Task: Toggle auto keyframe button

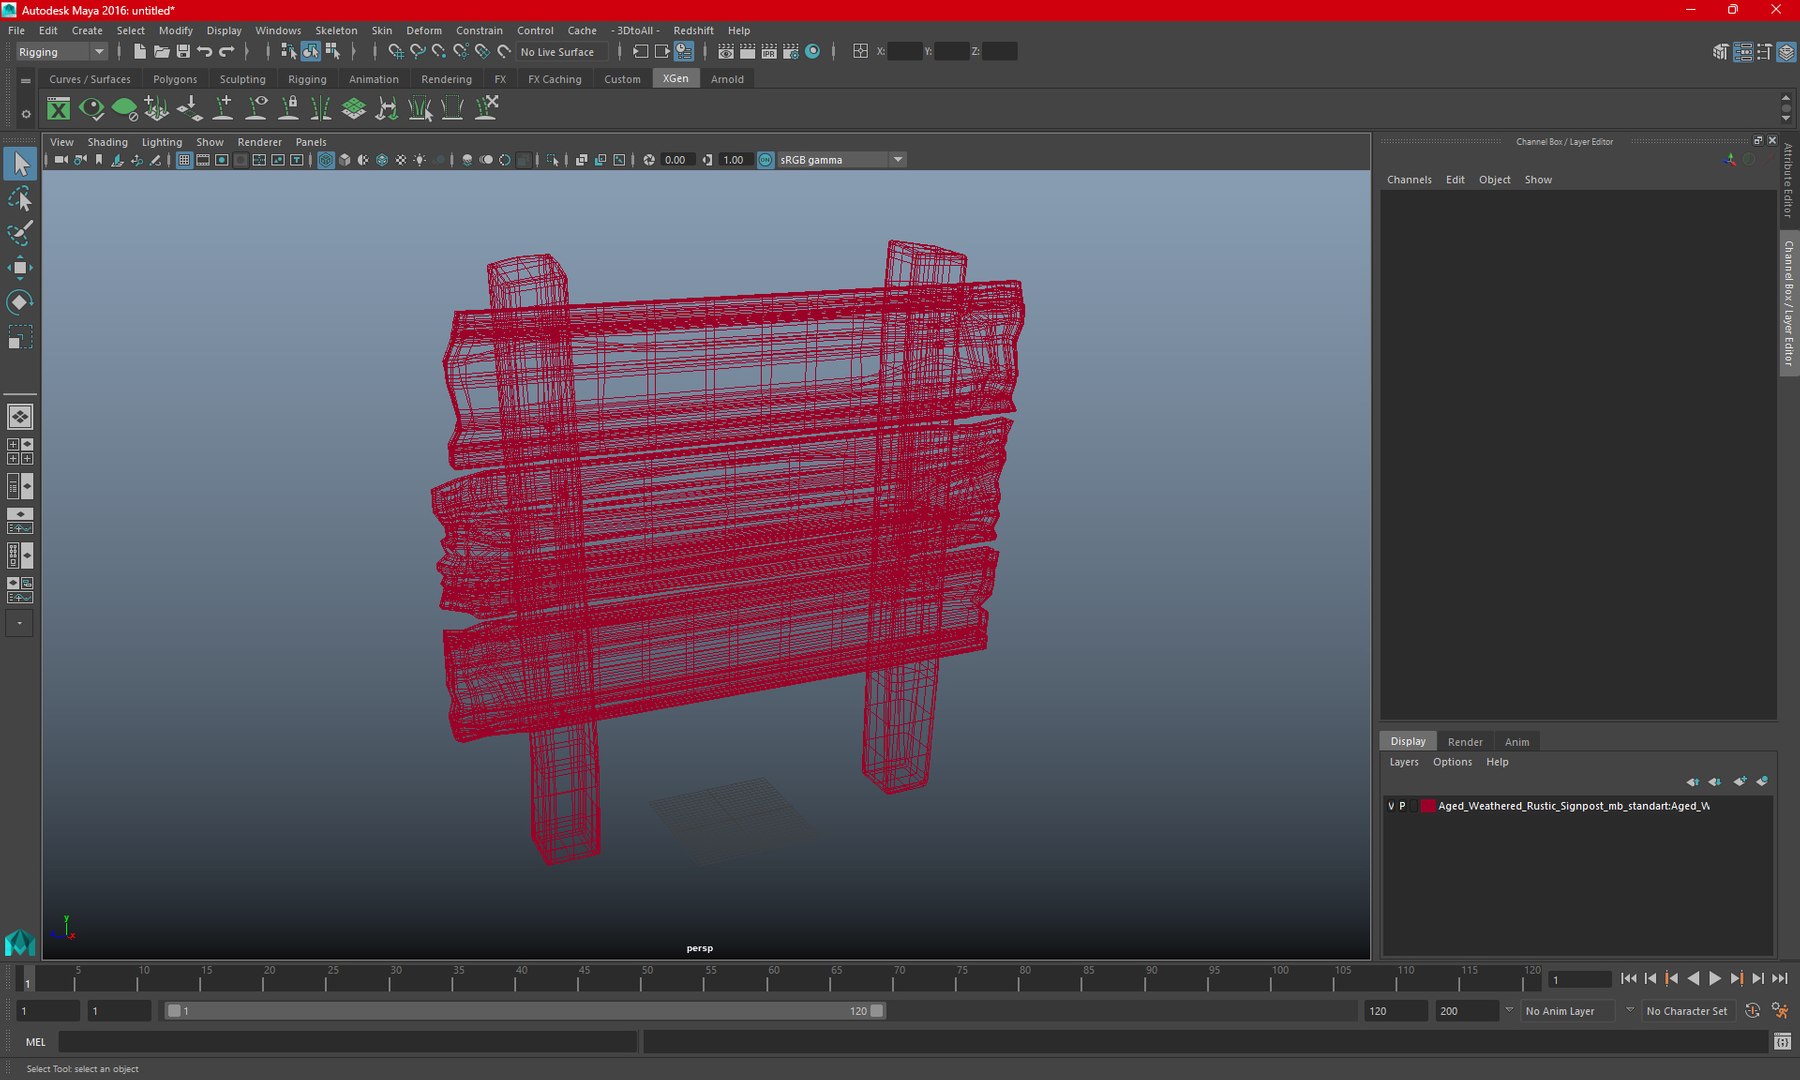Action: click(1752, 1011)
